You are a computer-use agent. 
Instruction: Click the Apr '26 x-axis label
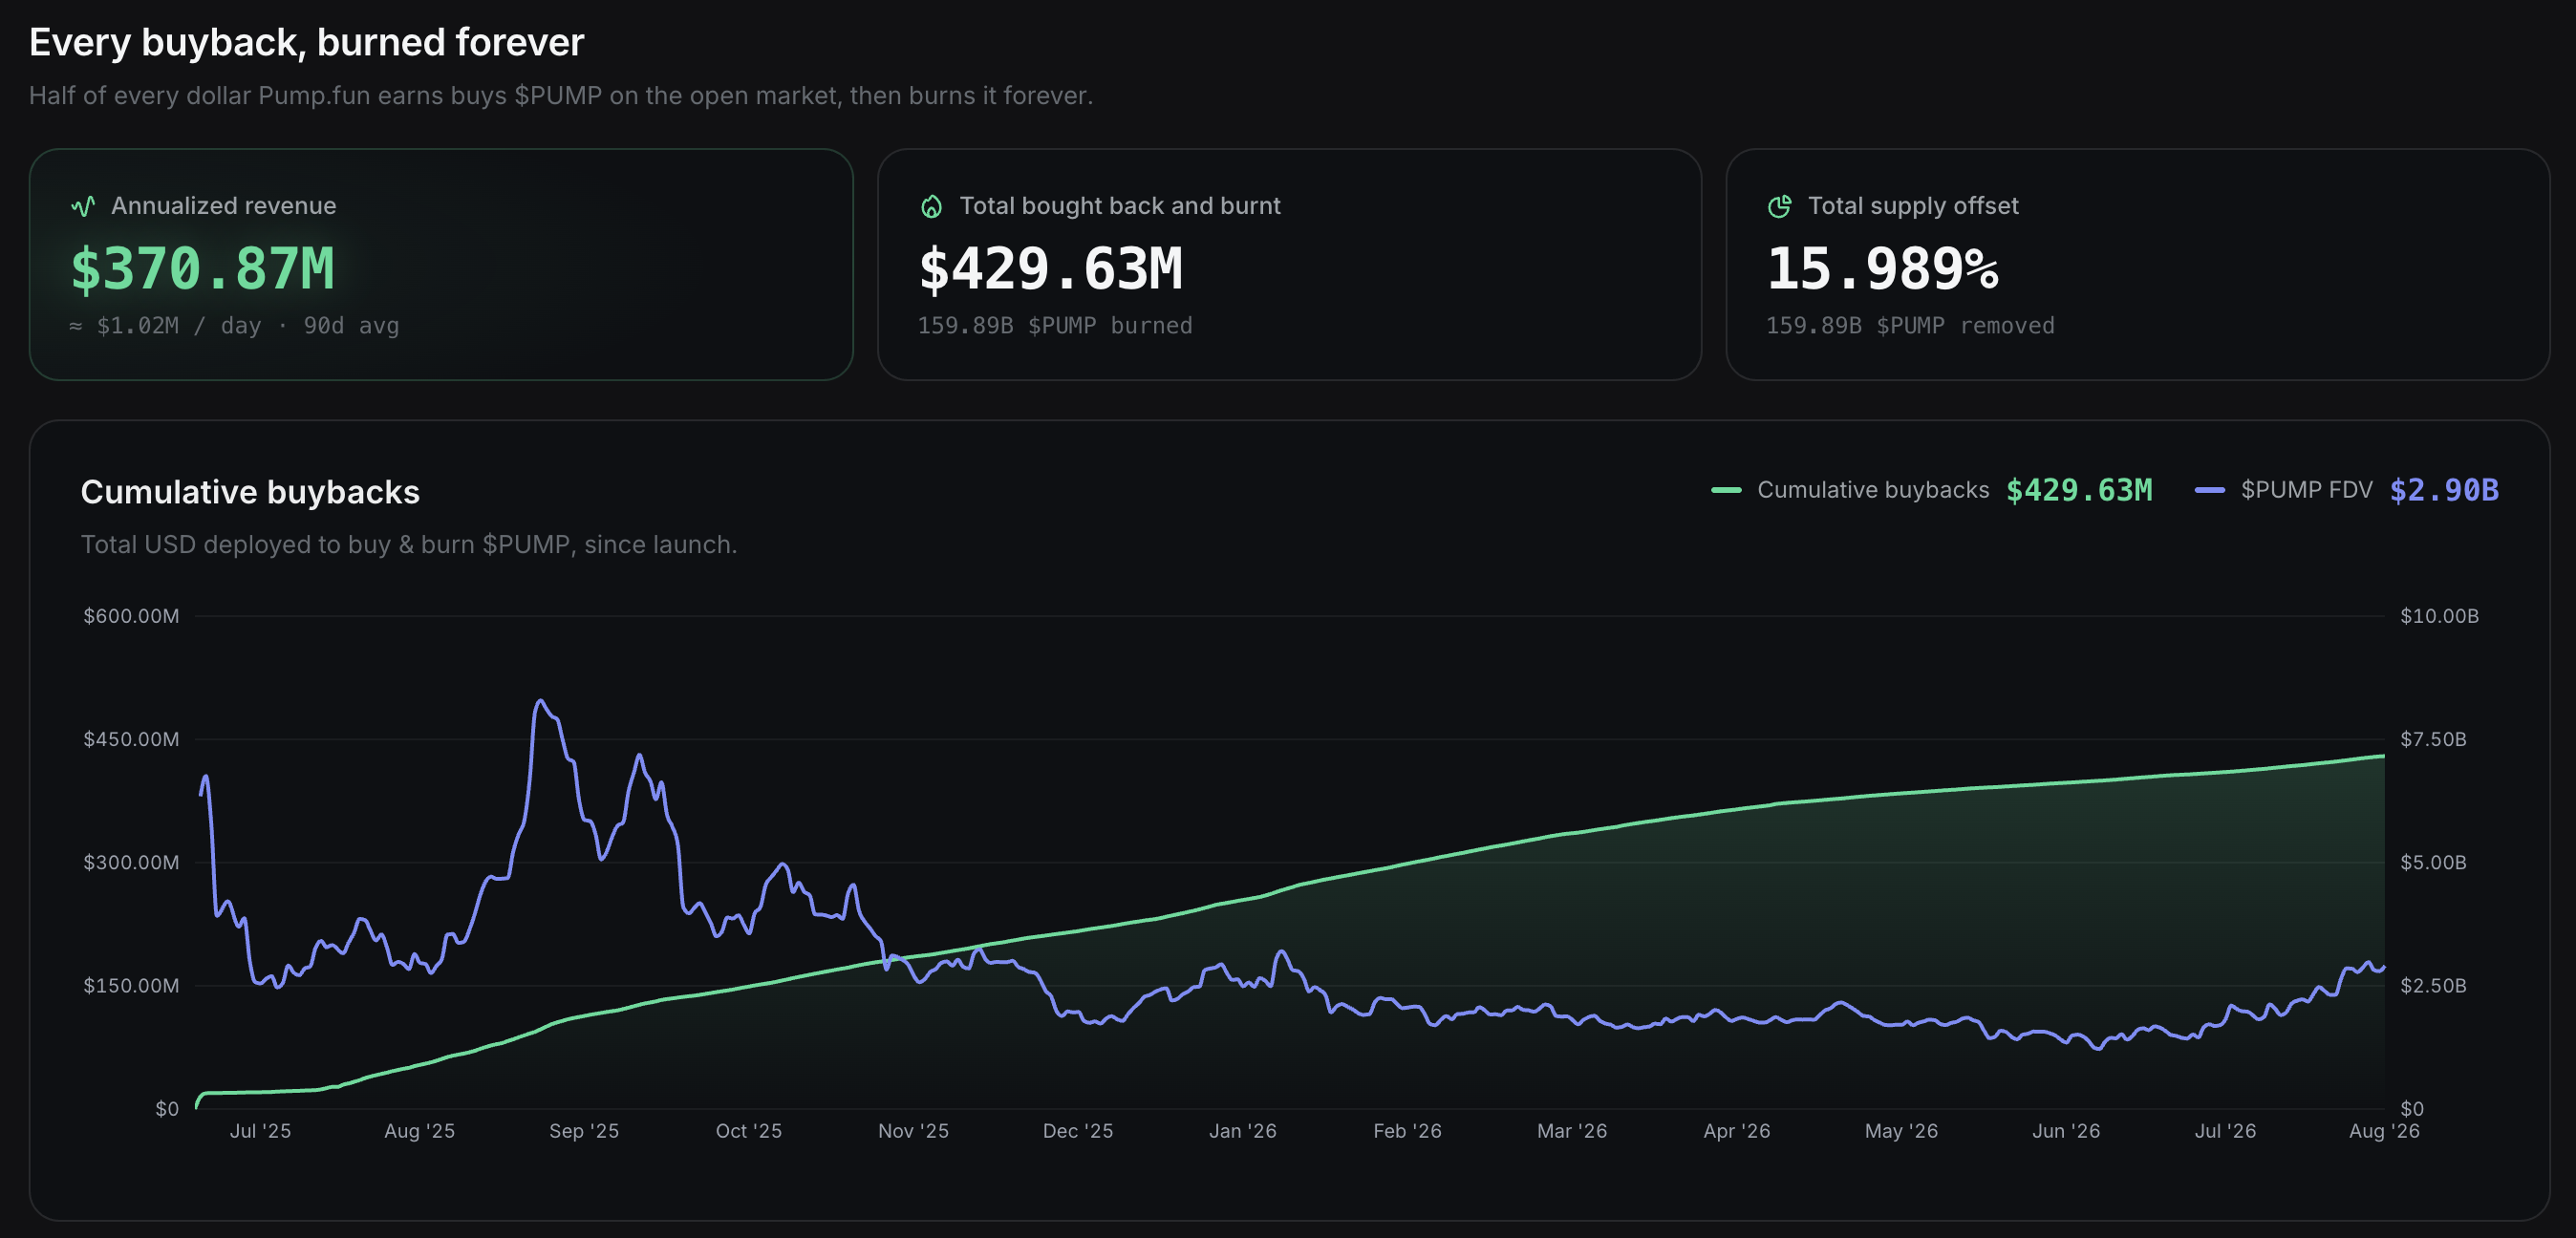(1737, 1131)
